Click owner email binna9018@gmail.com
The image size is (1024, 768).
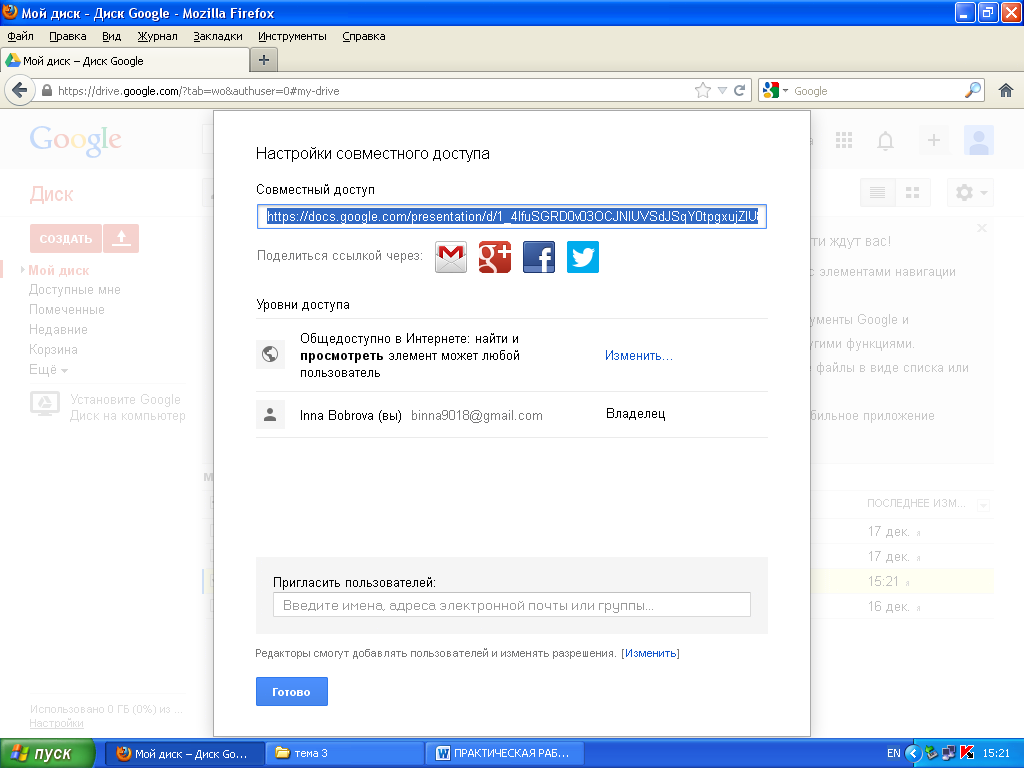pyautogui.click(x=477, y=415)
